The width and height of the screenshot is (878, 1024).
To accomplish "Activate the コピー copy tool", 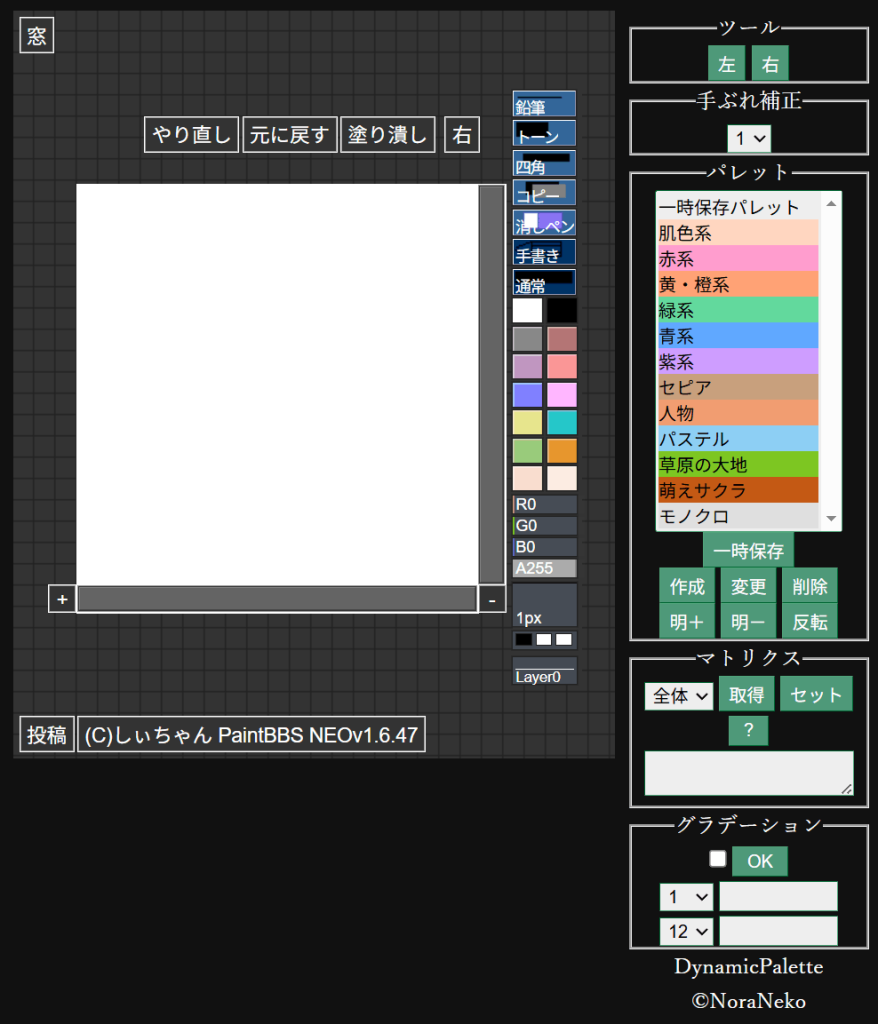I will click(x=544, y=194).
